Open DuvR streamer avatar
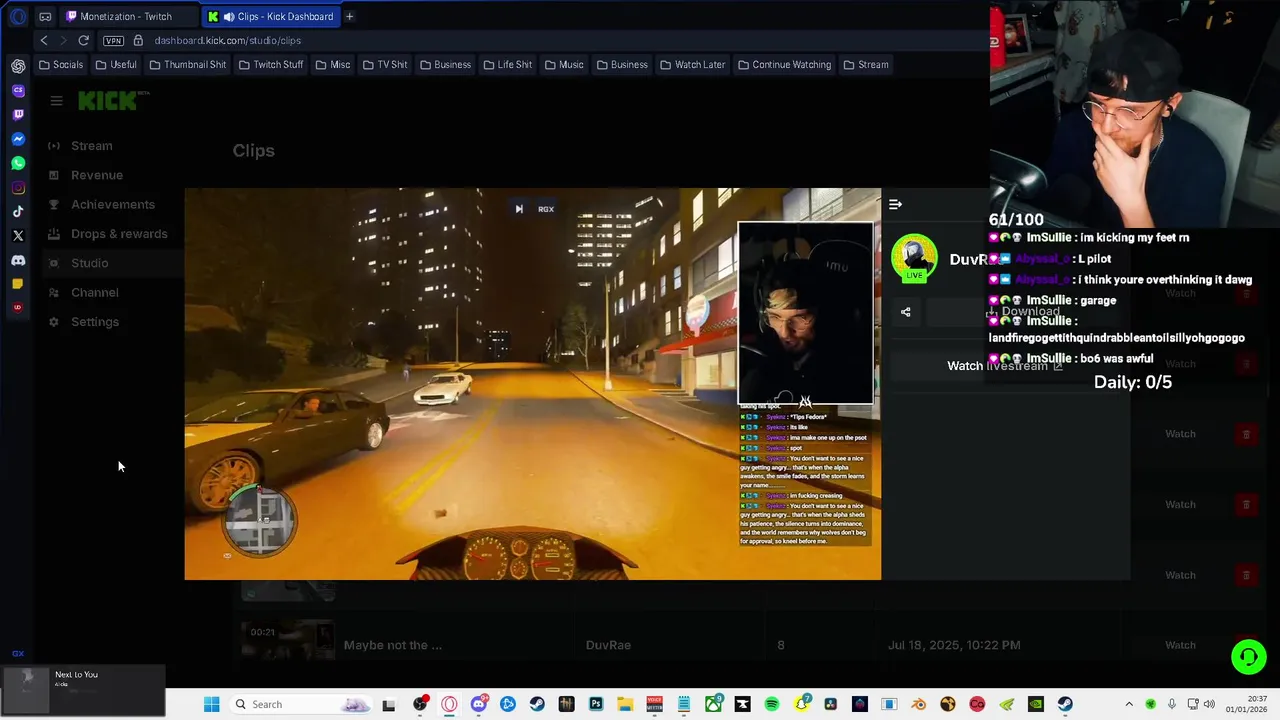 point(914,258)
